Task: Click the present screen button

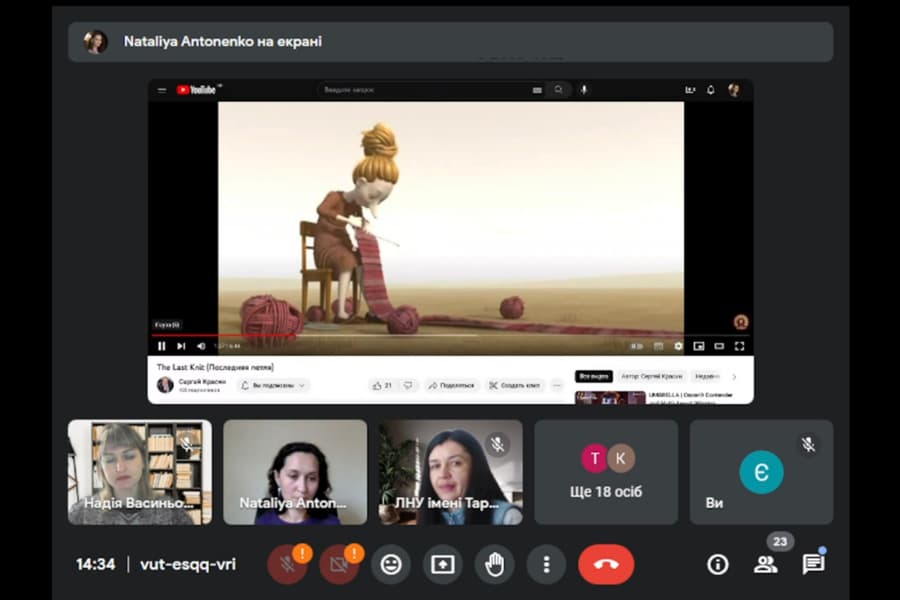Action: tap(443, 564)
